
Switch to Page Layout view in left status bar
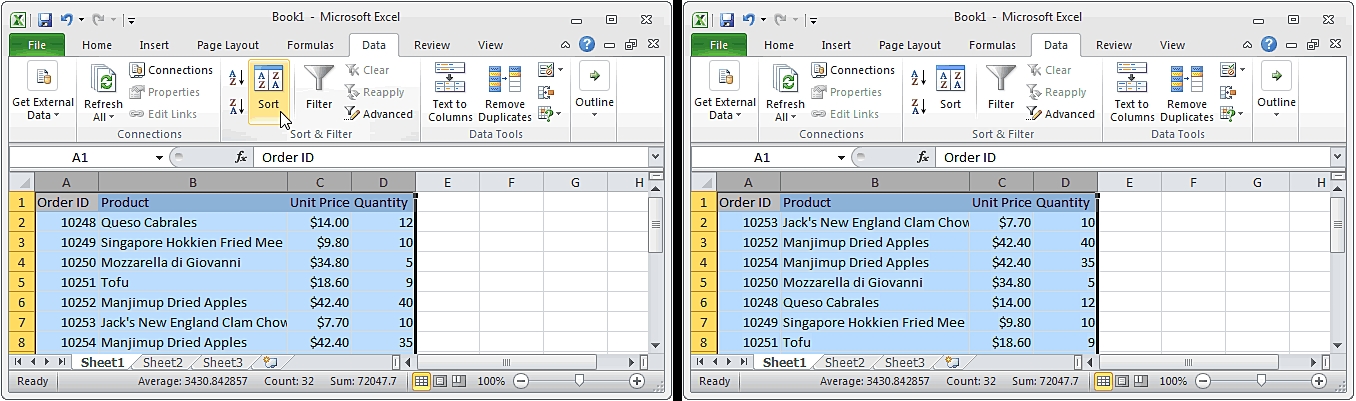440,381
